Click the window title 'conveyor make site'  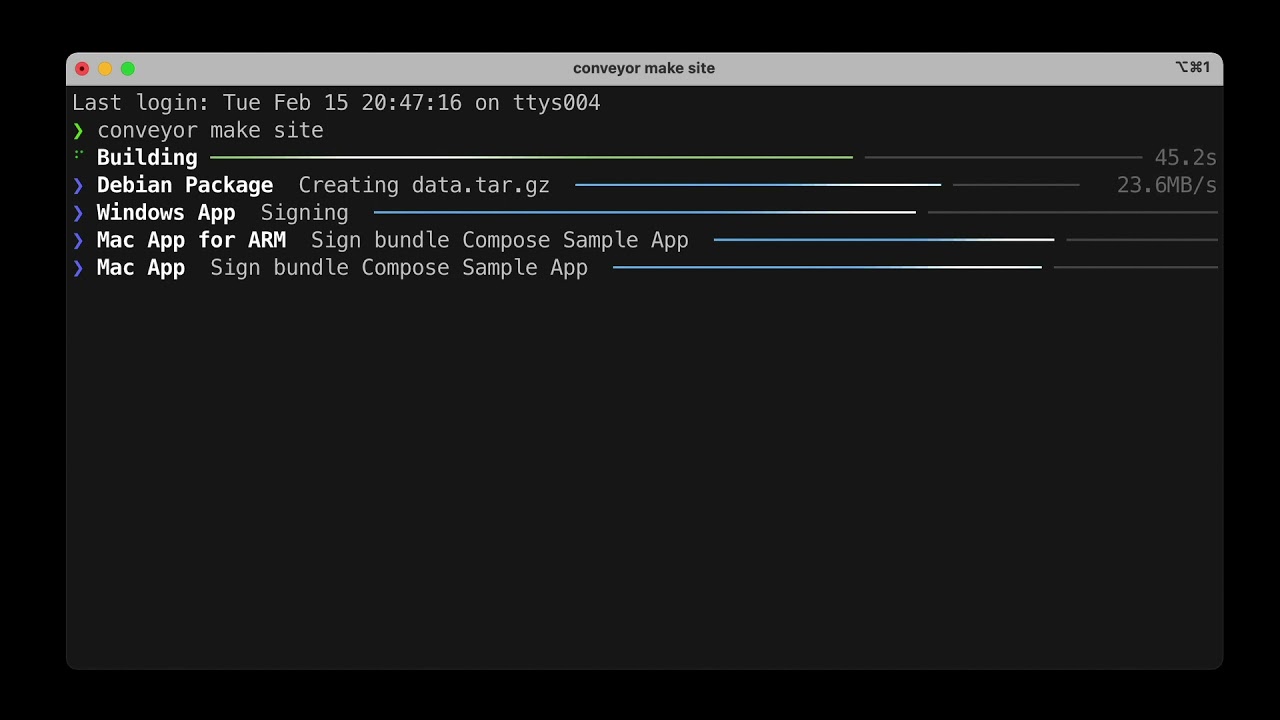644,68
